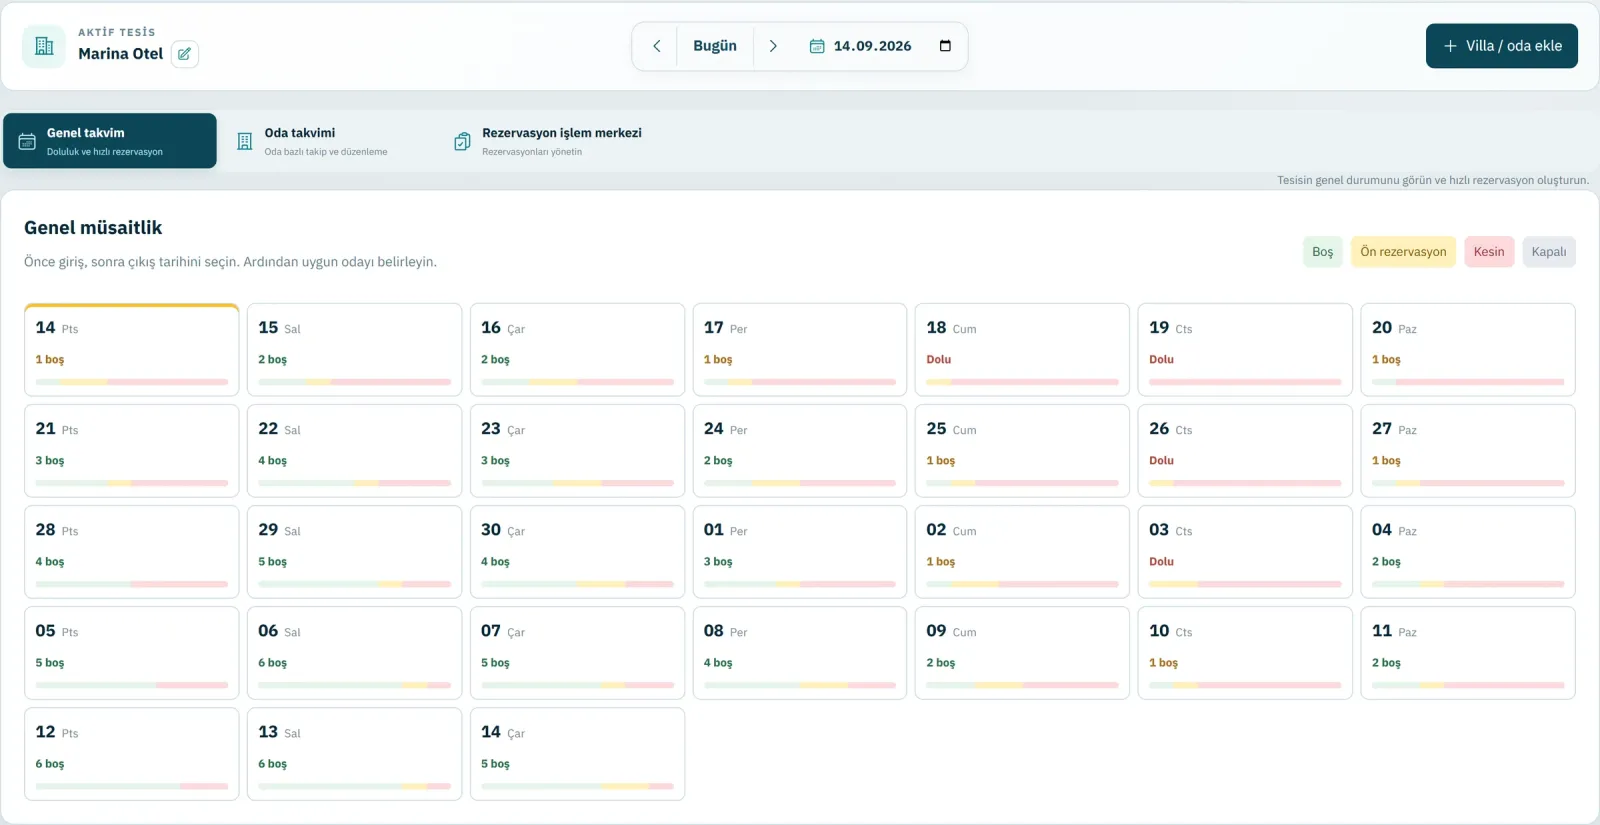Select the 22 Sal card with 4 boş
The image size is (1600, 825).
click(354, 451)
